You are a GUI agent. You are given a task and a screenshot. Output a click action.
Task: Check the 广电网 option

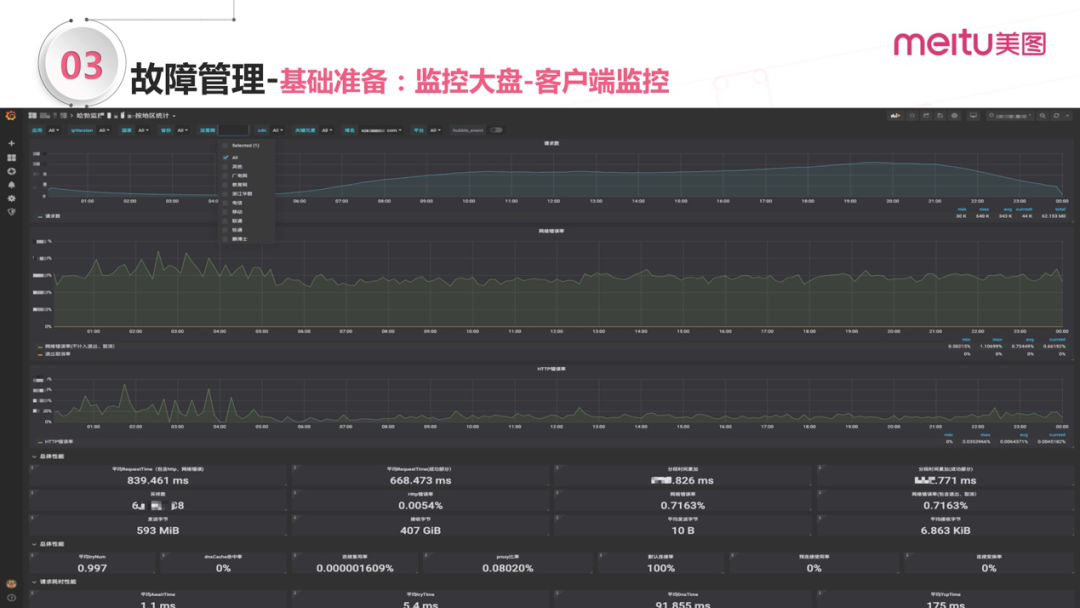point(225,176)
